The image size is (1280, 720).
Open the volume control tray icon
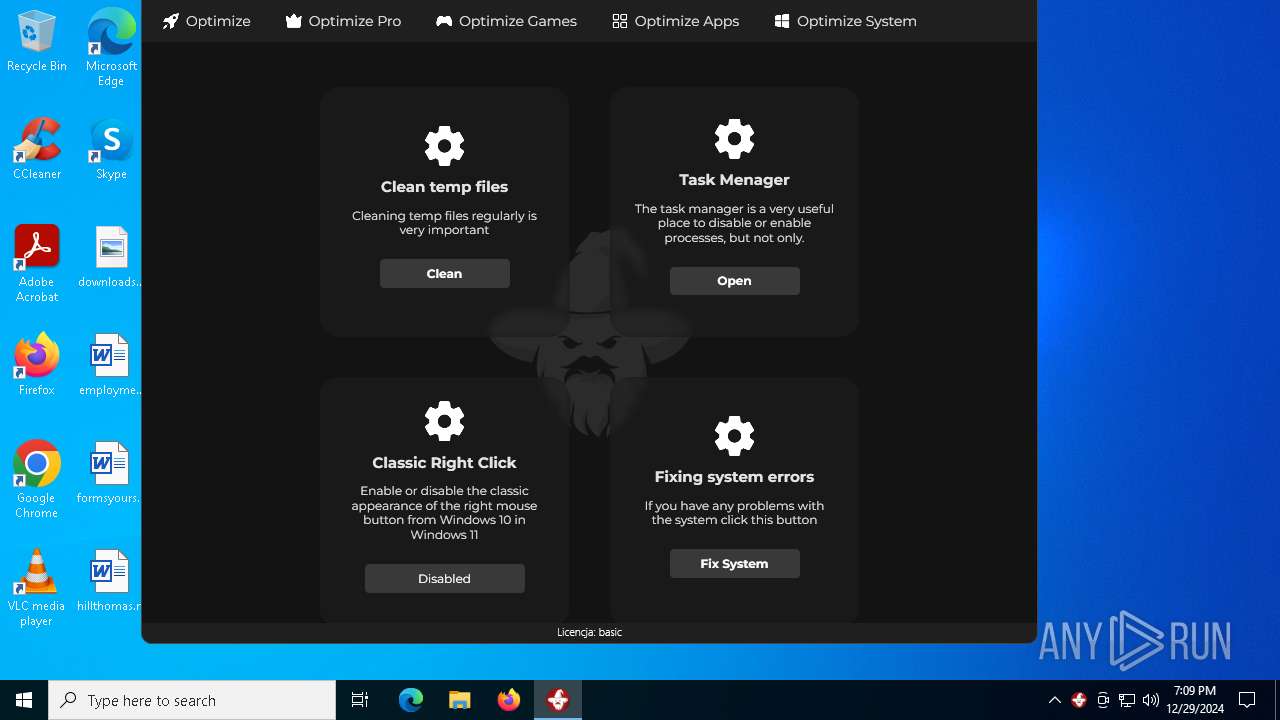(1151, 700)
